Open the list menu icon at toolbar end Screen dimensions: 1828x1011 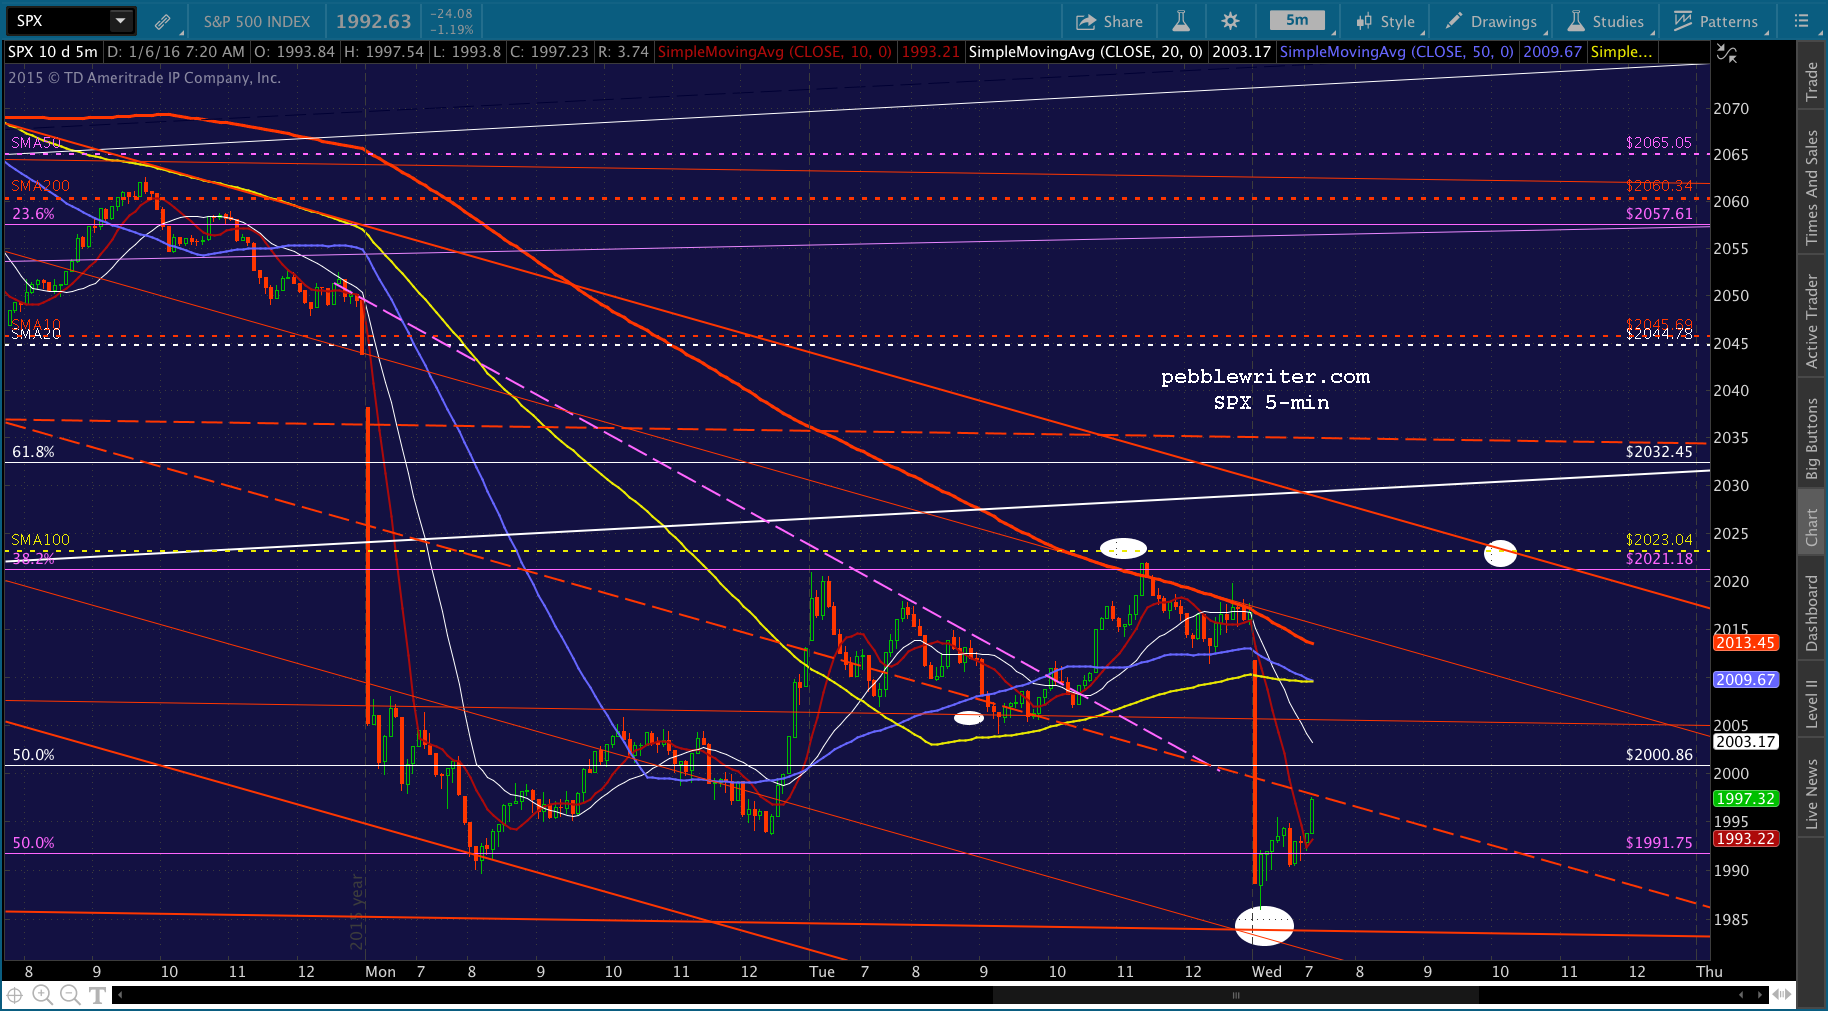coord(1801,21)
